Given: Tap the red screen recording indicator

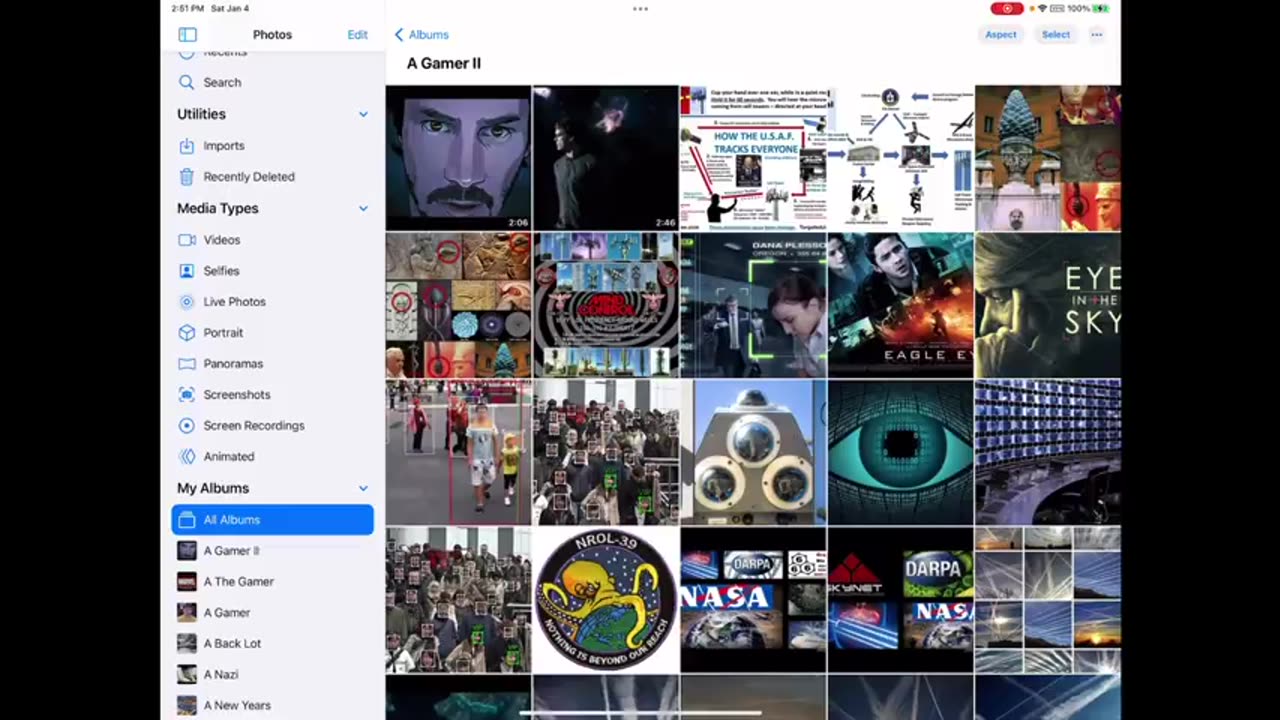Looking at the screenshot, I should coord(1007,8).
